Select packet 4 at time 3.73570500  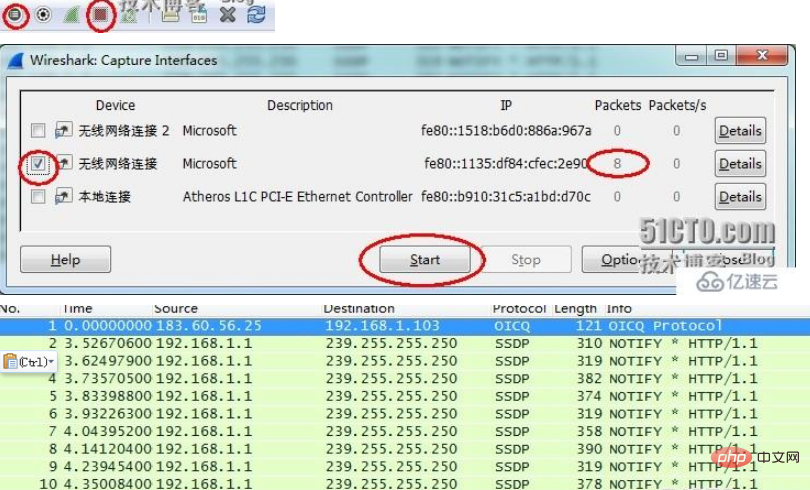coord(405,378)
